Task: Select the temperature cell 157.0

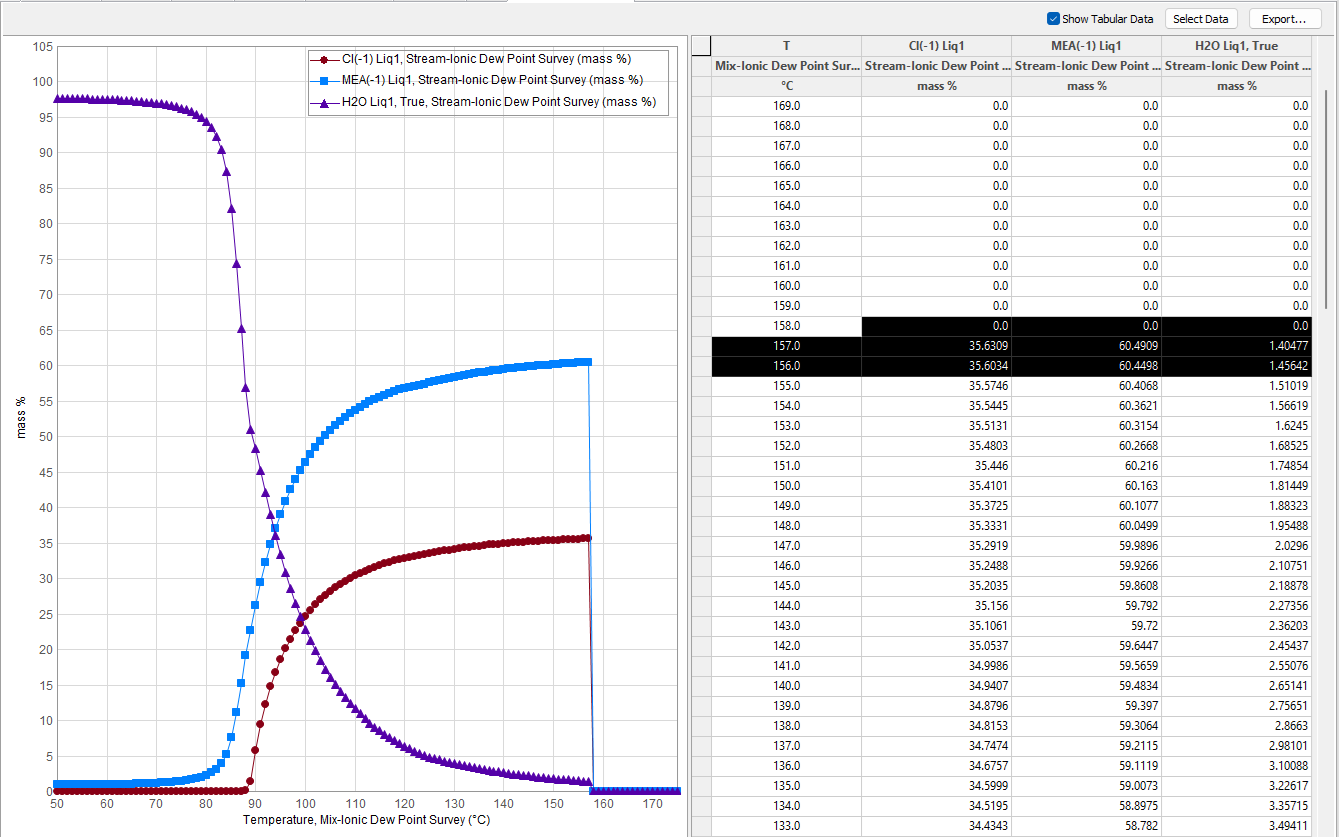Action: pyautogui.click(x=786, y=346)
